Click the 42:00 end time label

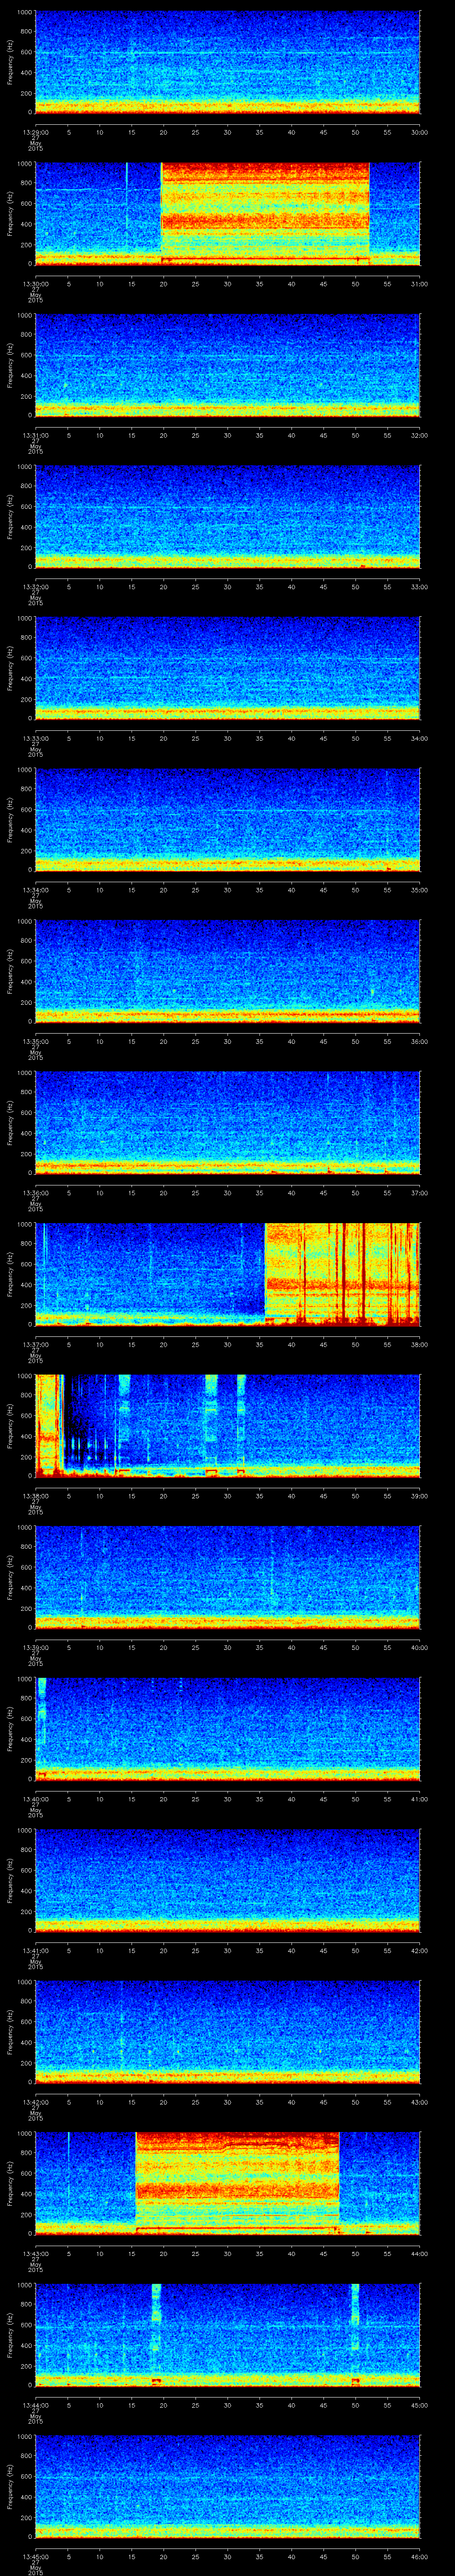pyautogui.click(x=420, y=1950)
